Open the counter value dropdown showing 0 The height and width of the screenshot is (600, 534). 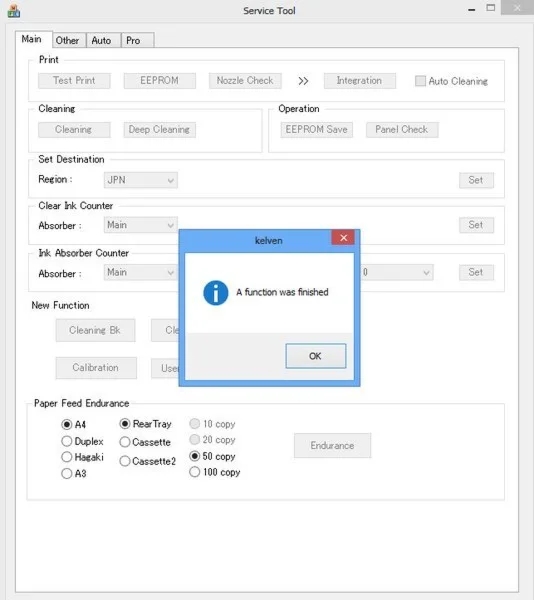pos(397,272)
